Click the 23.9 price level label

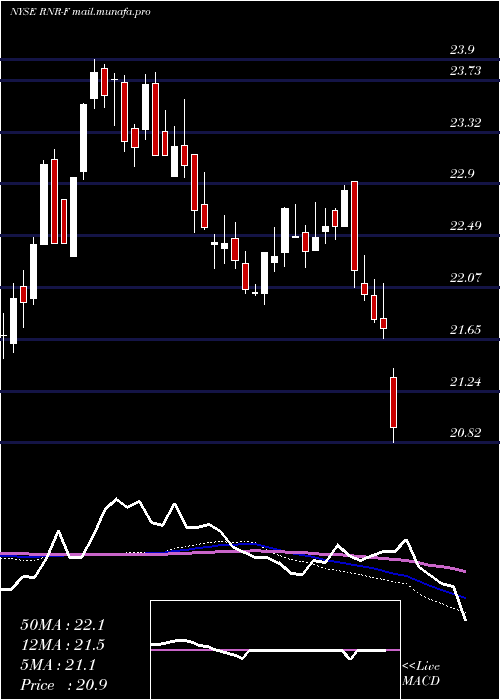pyautogui.click(x=462, y=50)
